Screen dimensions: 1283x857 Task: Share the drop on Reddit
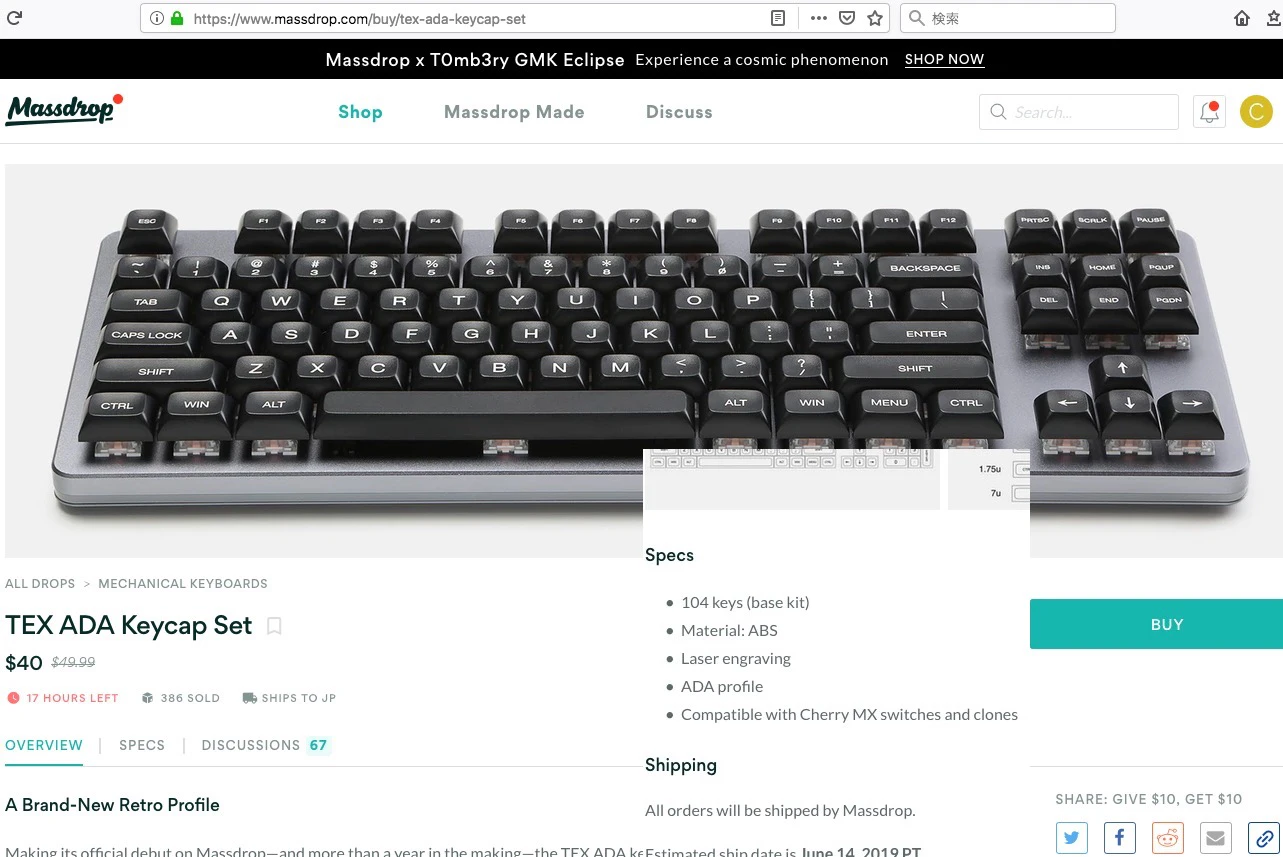pos(1167,838)
